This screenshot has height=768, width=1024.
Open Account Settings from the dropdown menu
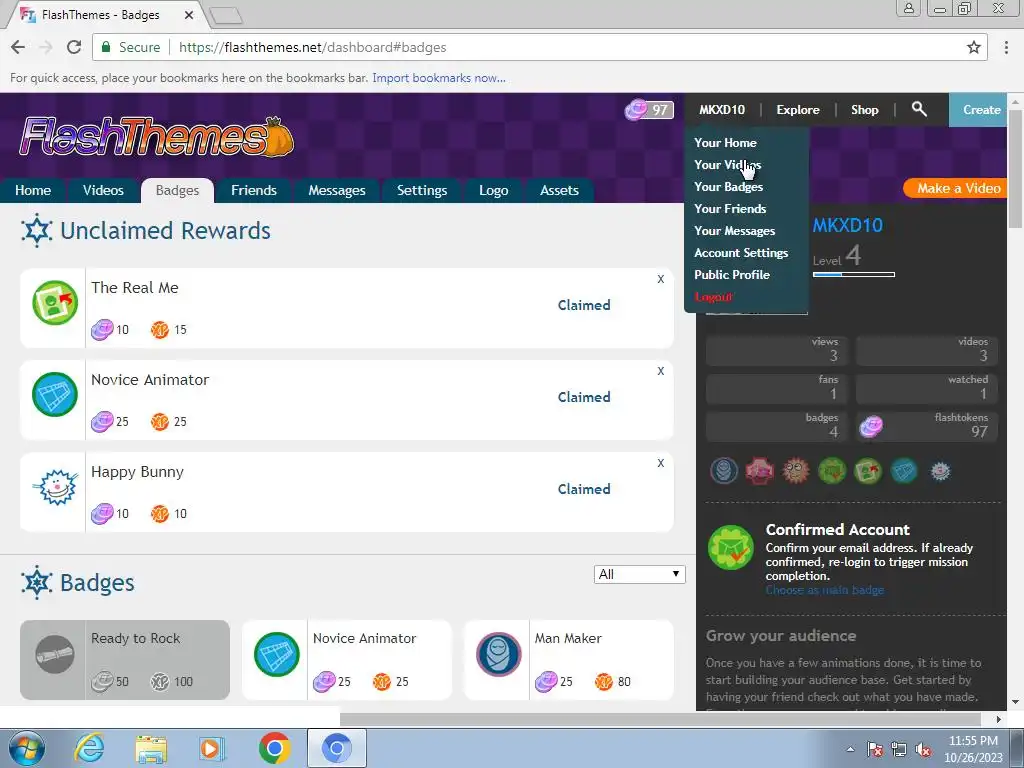(741, 253)
